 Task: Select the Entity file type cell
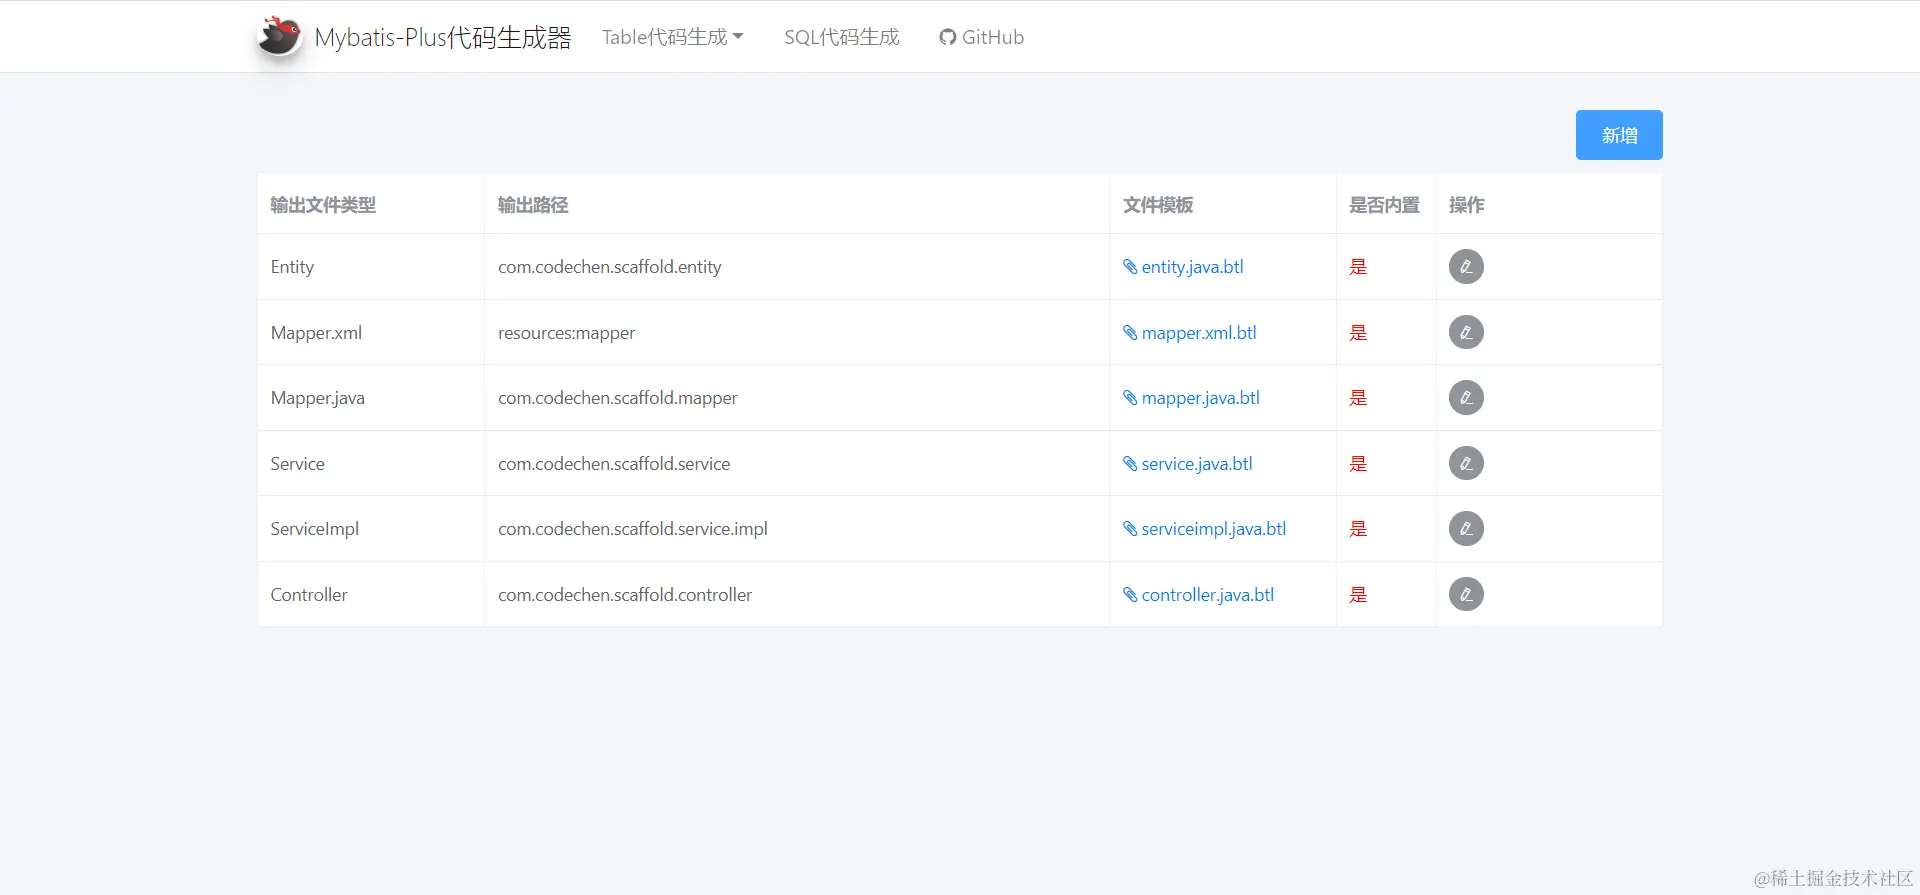[x=371, y=267]
